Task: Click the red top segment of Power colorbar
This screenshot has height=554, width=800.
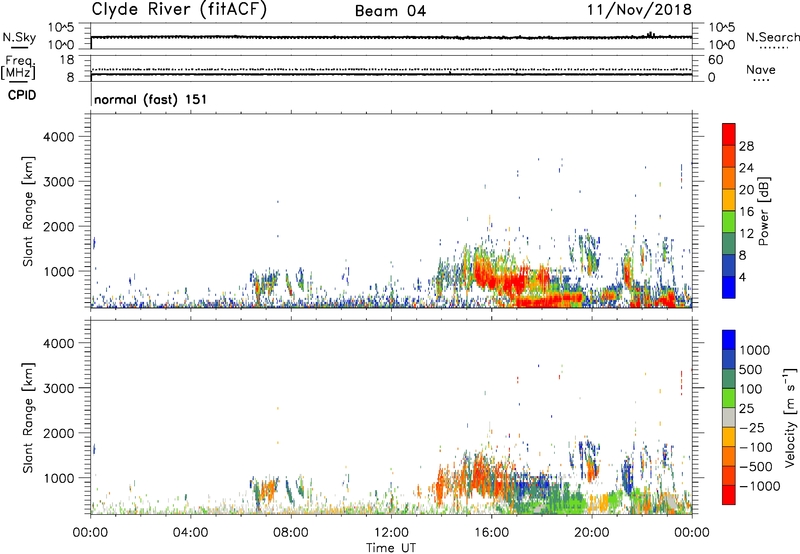Action: coord(729,134)
